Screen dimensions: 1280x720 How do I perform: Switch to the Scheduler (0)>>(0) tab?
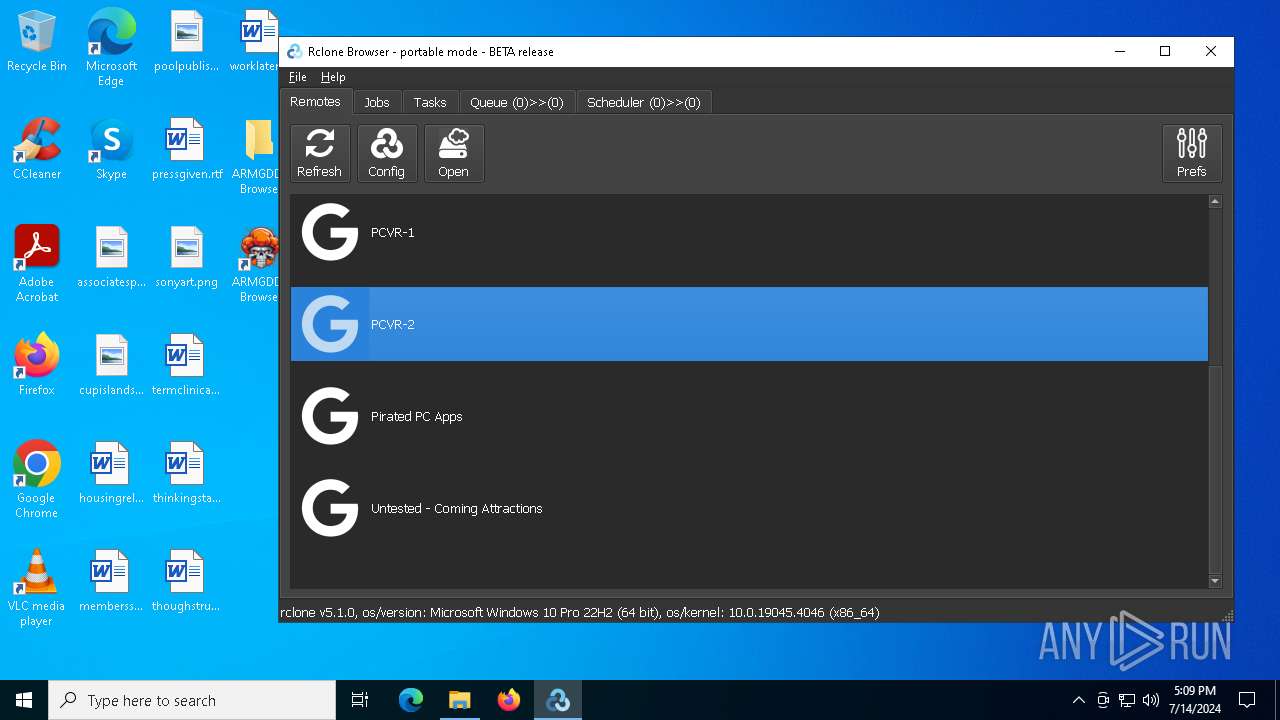pyautogui.click(x=644, y=102)
